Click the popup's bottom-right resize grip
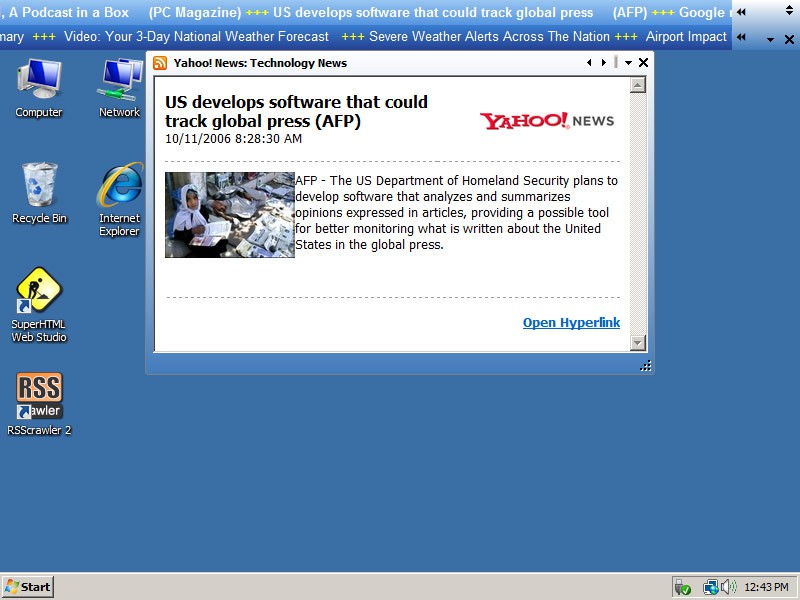800x600 pixels. click(x=646, y=366)
